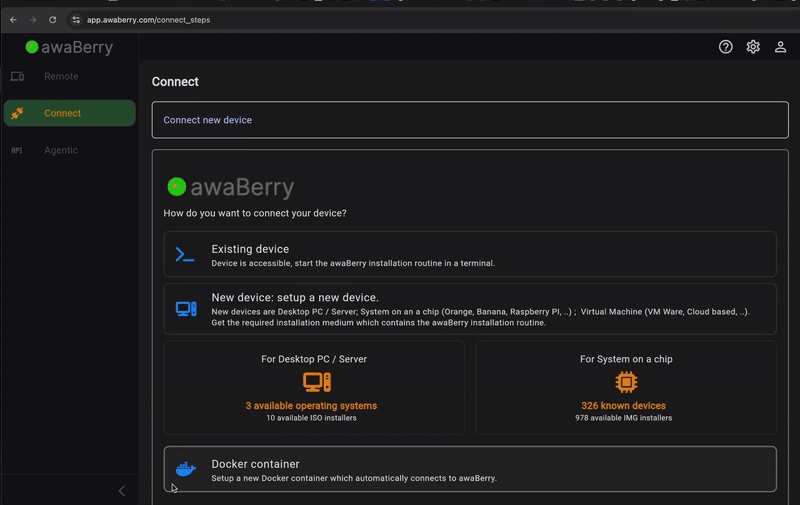This screenshot has height=505, width=800.
Task: Click text 'How do you want to connect your device?'
Action: [255, 213]
